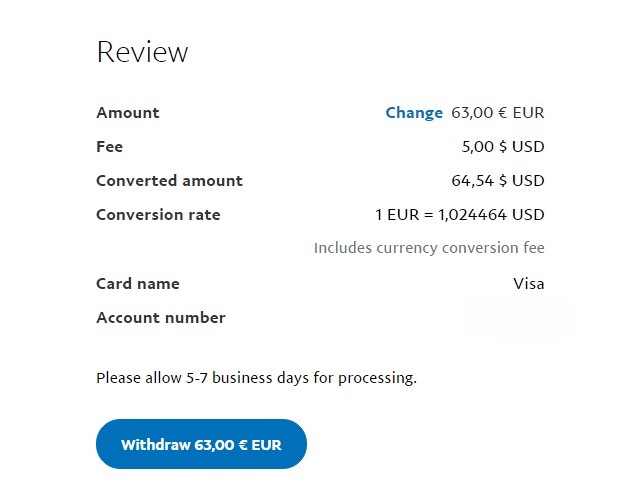
Task: Click the Visa card name value
Action: [529, 284]
